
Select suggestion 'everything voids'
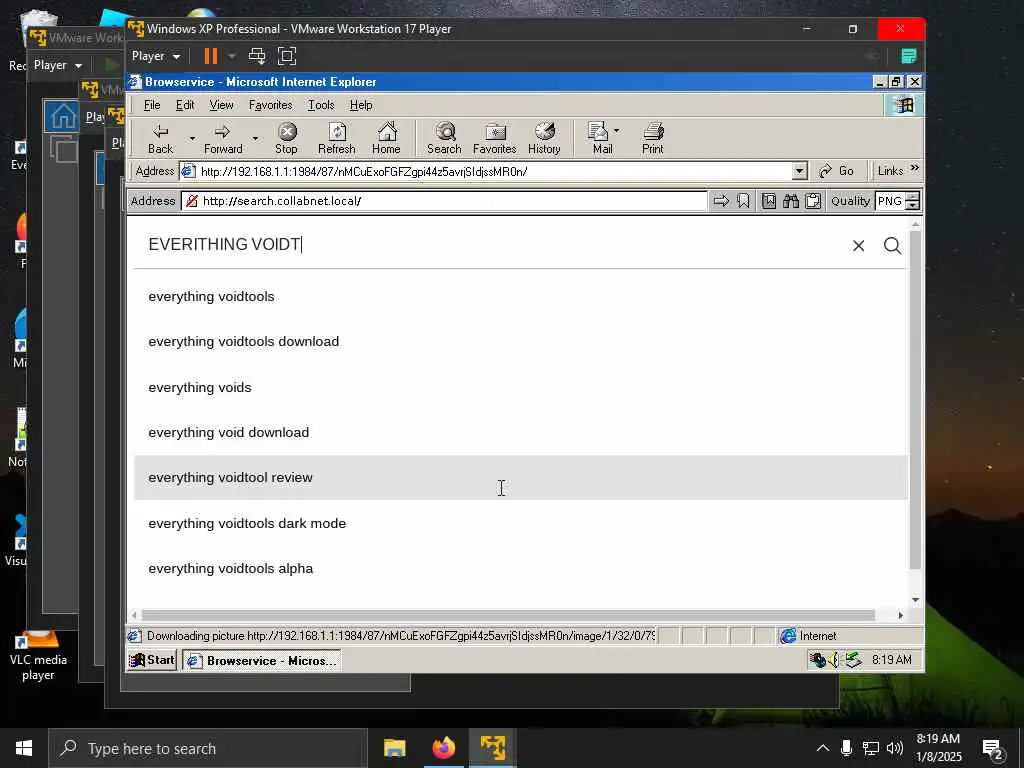520,387
